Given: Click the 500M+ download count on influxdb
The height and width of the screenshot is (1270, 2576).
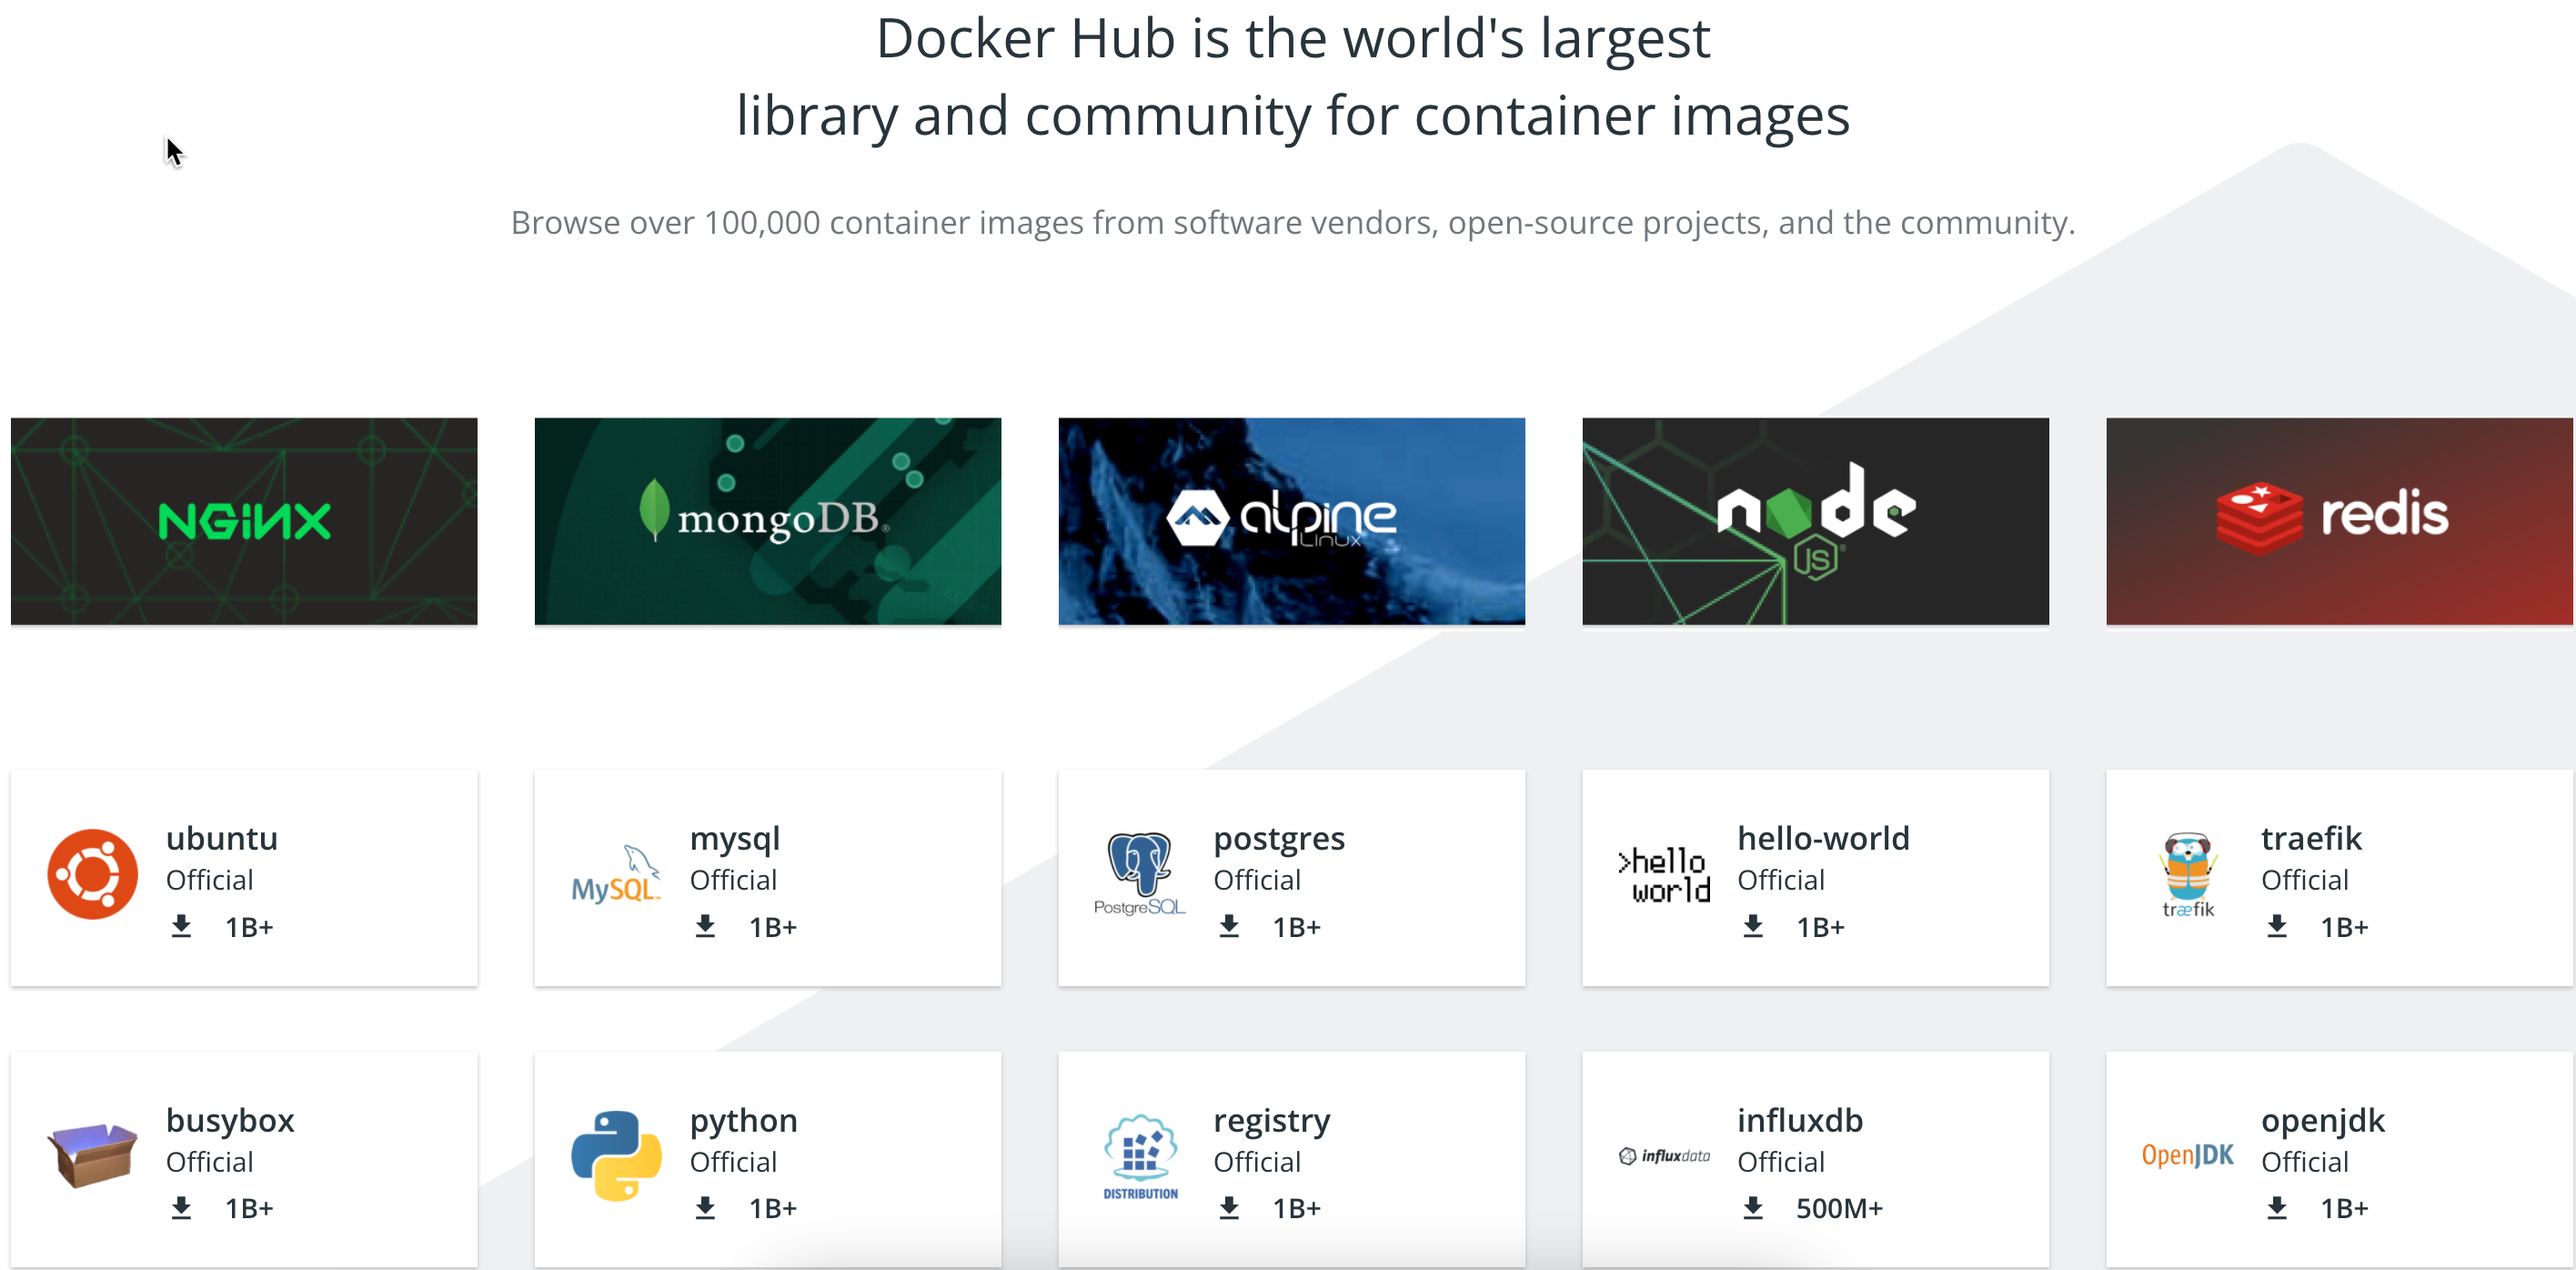Looking at the screenshot, I should pyautogui.click(x=1839, y=1208).
